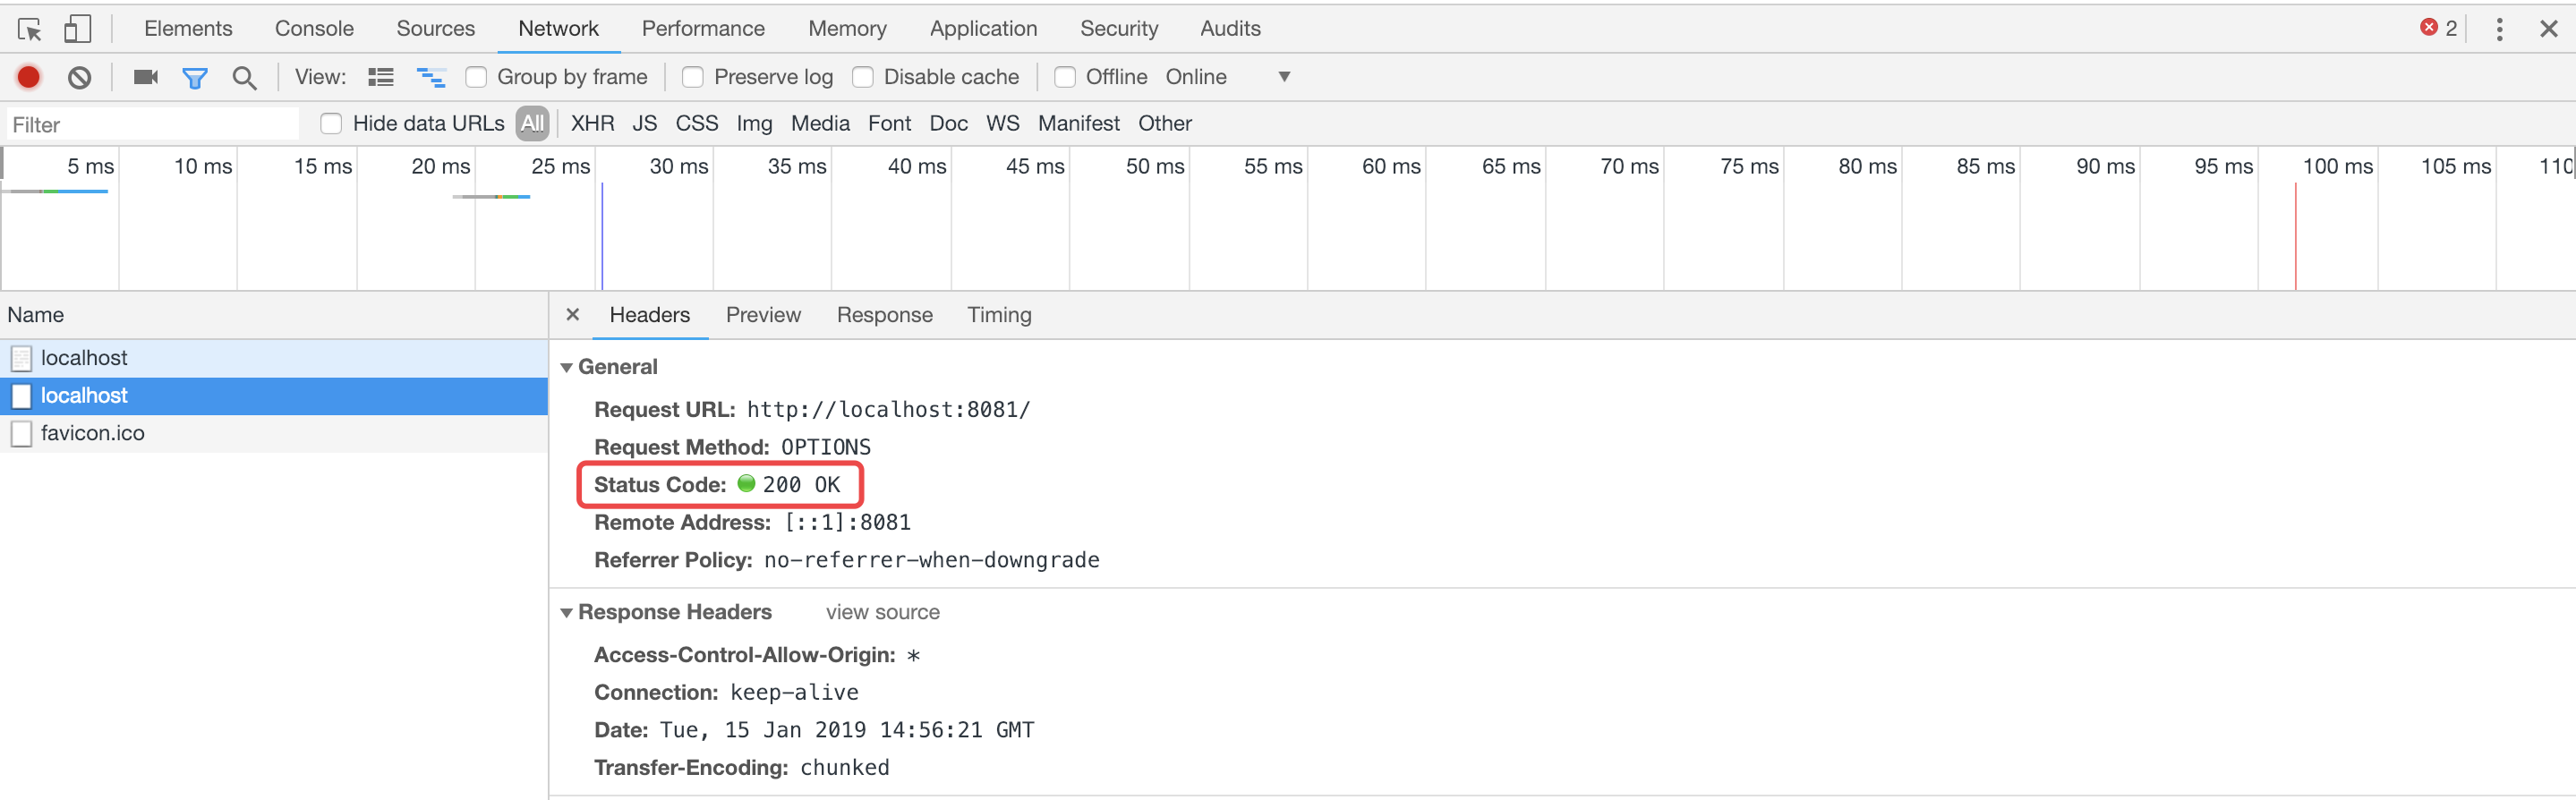Click the Date header value
2576x800 pixels.
[x=846, y=730]
